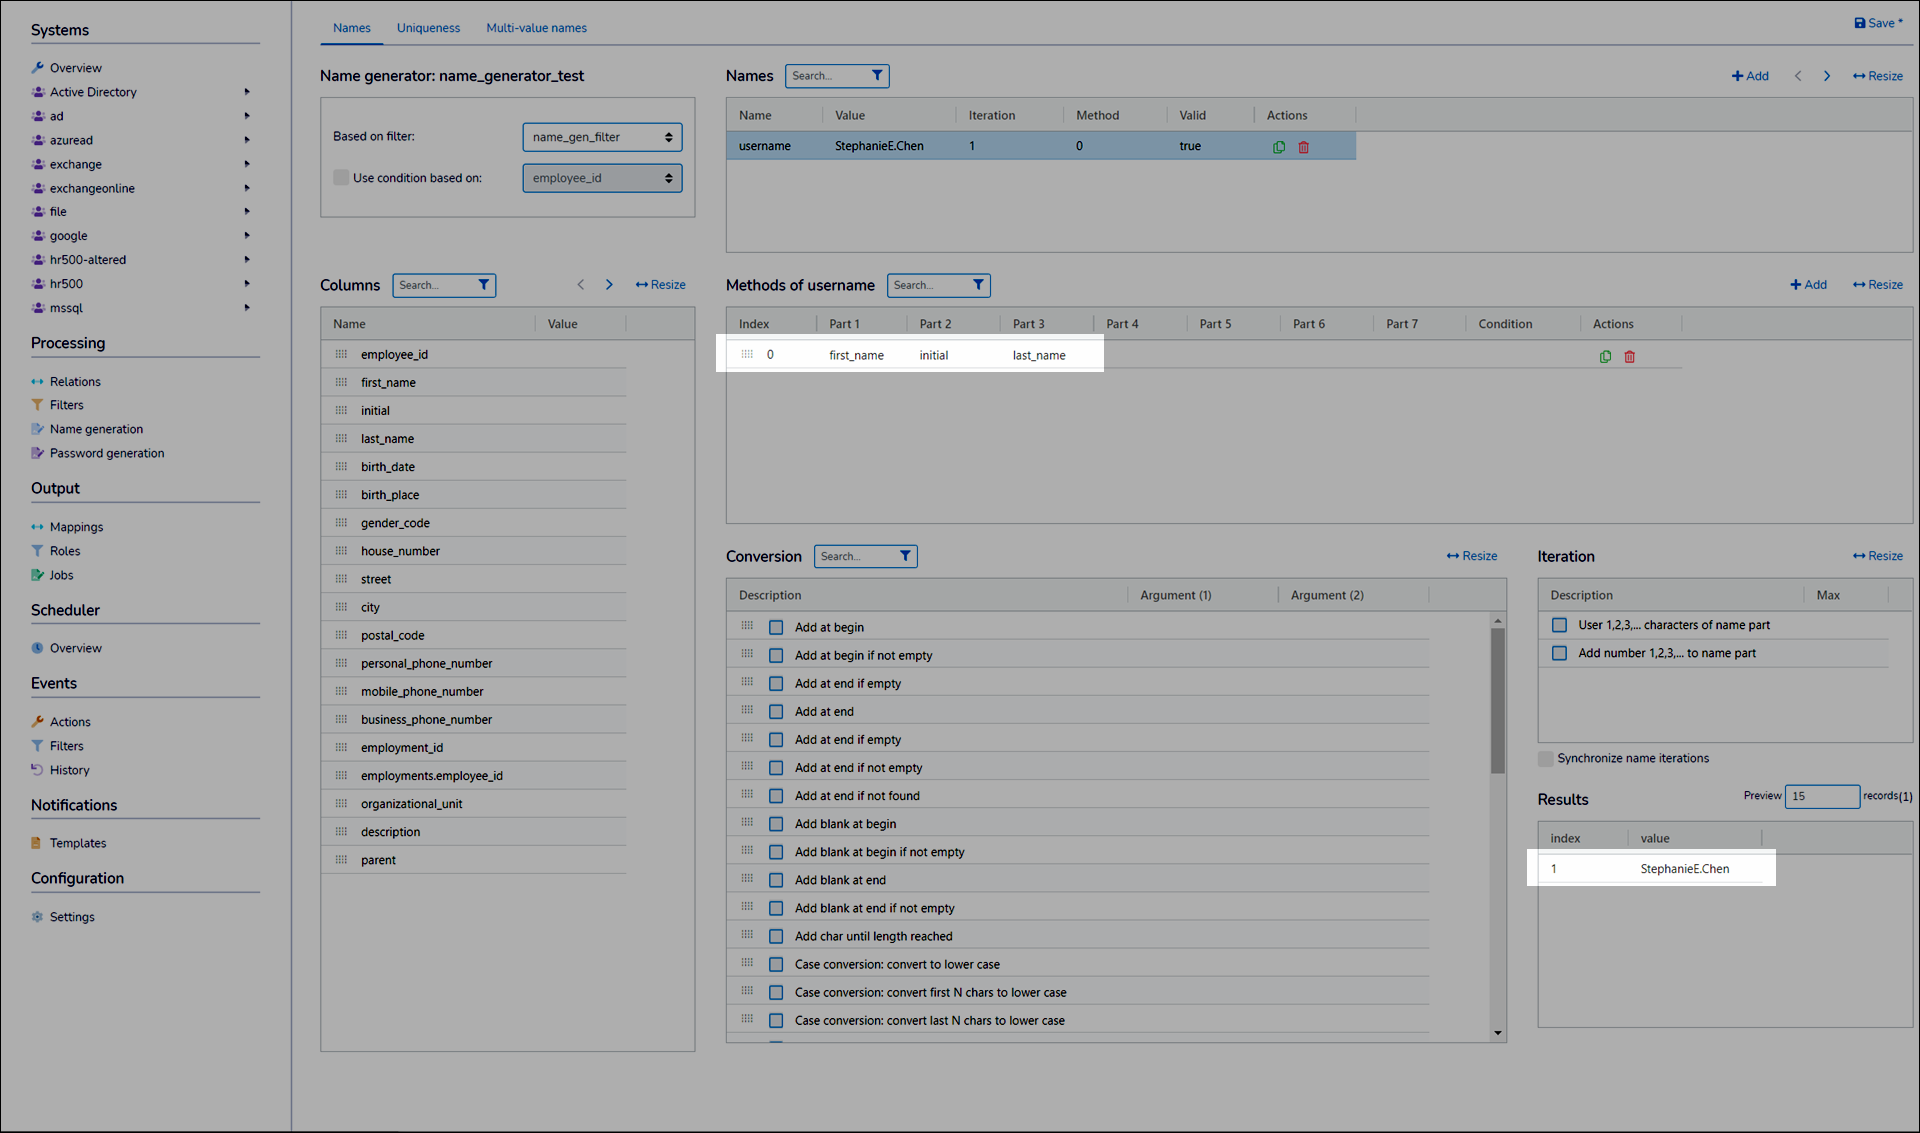
Task: Open Actions under Events
Action: pos(60,722)
